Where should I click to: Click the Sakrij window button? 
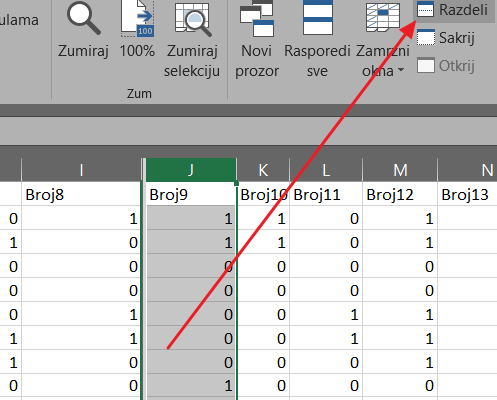(445, 38)
